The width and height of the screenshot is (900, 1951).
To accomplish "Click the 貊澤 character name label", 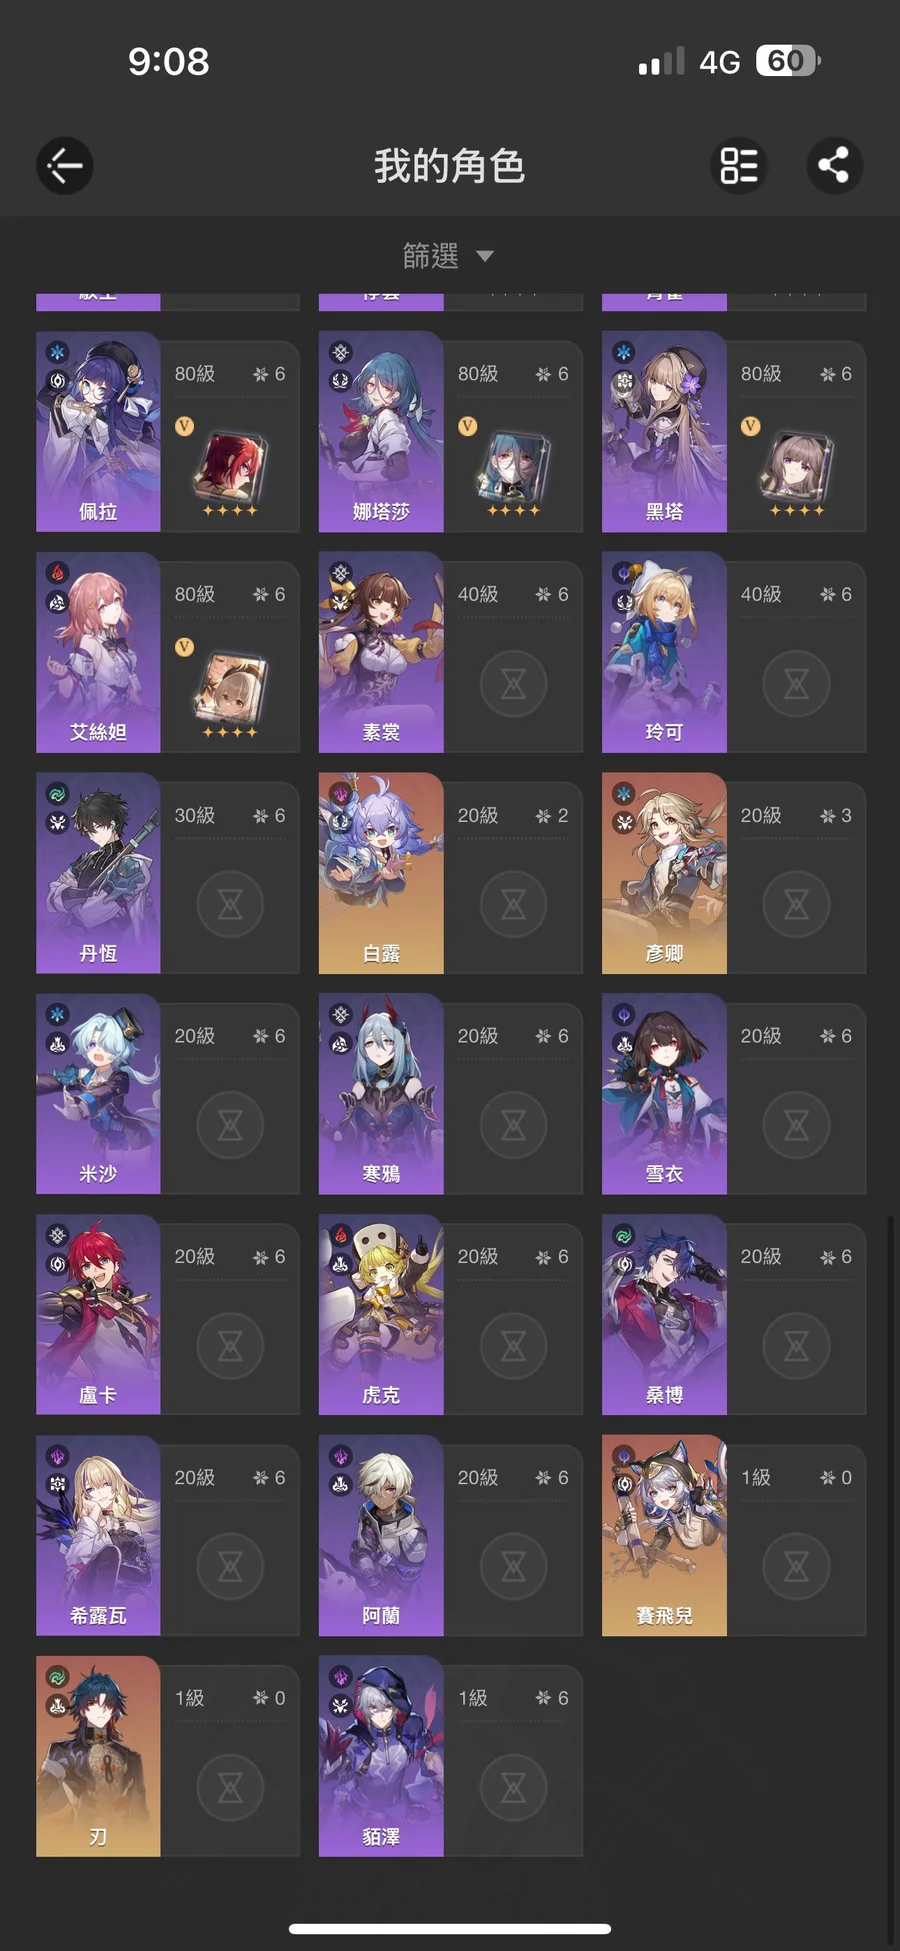I will click(x=381, y=1837).
